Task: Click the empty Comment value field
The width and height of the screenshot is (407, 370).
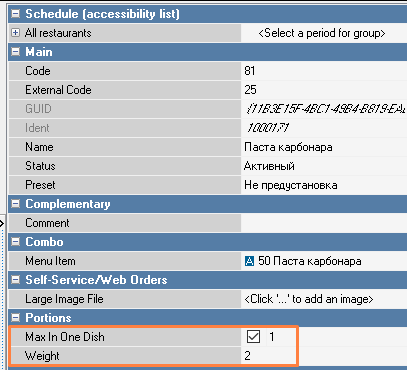Action: [x=324, y=223]
